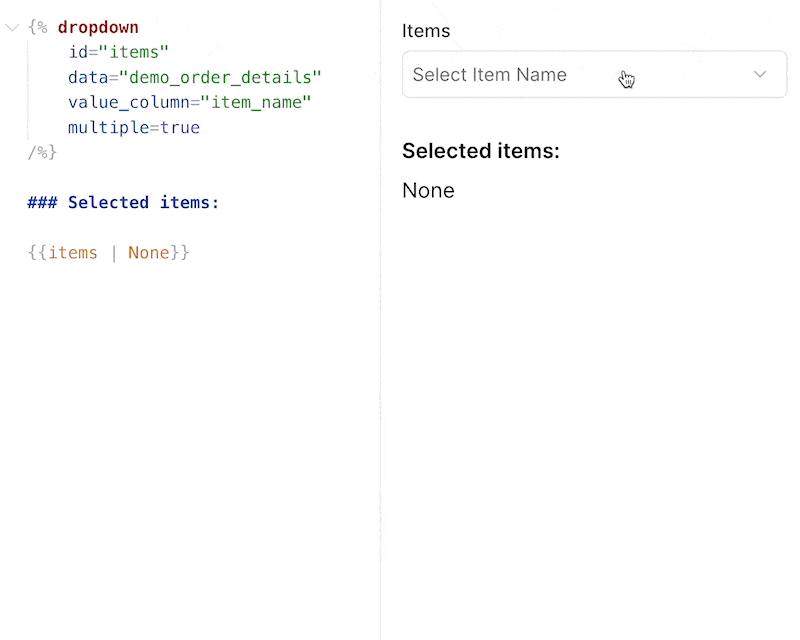800x640 pixels.
Task: Click the None fallback value in code
Action: 148,252
